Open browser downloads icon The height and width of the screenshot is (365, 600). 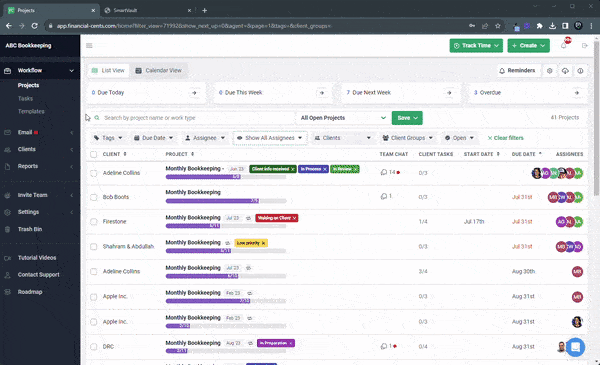coord(552,26)
